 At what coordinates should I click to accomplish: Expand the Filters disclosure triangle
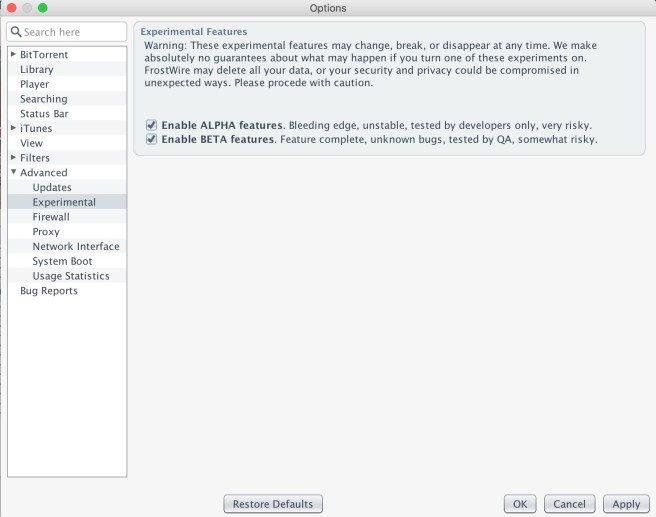tap(13, 158)
